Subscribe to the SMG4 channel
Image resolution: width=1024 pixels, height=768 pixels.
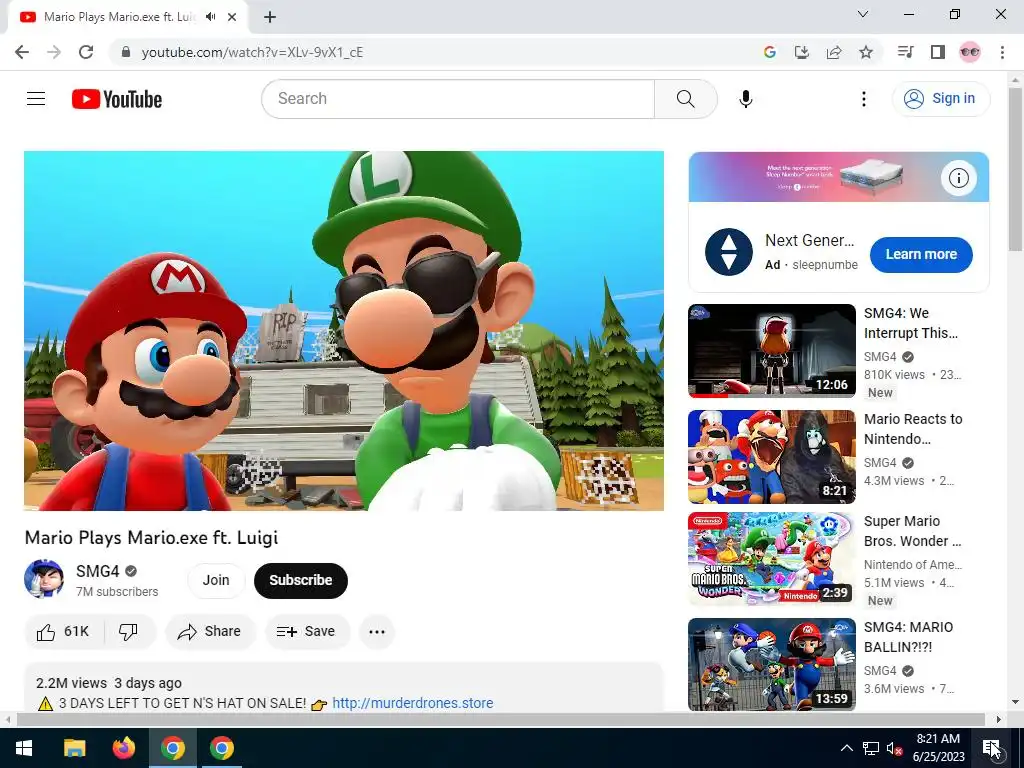point(300,580)
